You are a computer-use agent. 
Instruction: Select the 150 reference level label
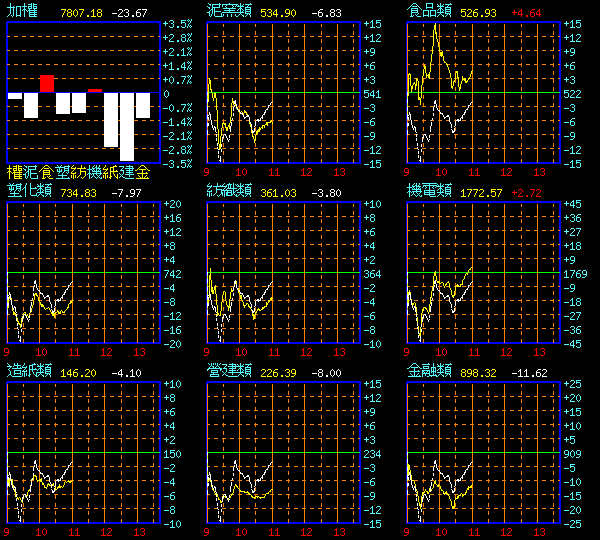pyautogui.click(x=172, y=454)
